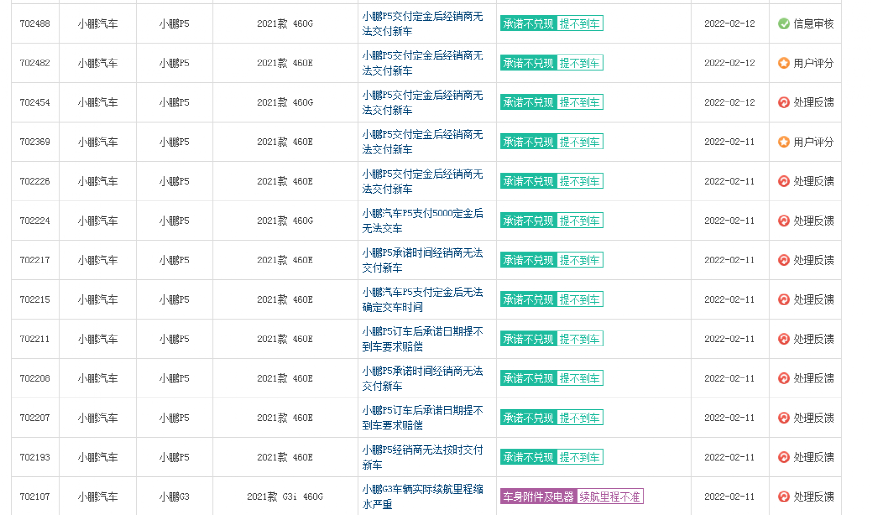Image resolution: width=872 pixels, height=515 pixels.
Task: Open complaint title link in row 702217
Action: [422, 260]
